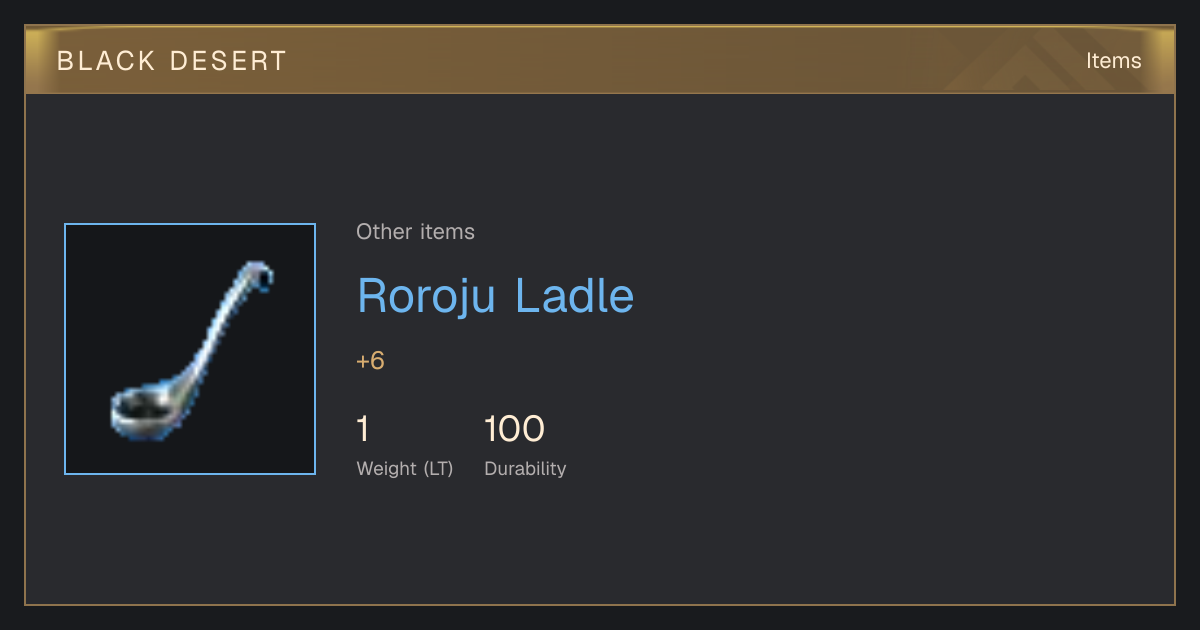Select the Other items category text
This screenshot has width=1200, height=630.
click(415, 232)
